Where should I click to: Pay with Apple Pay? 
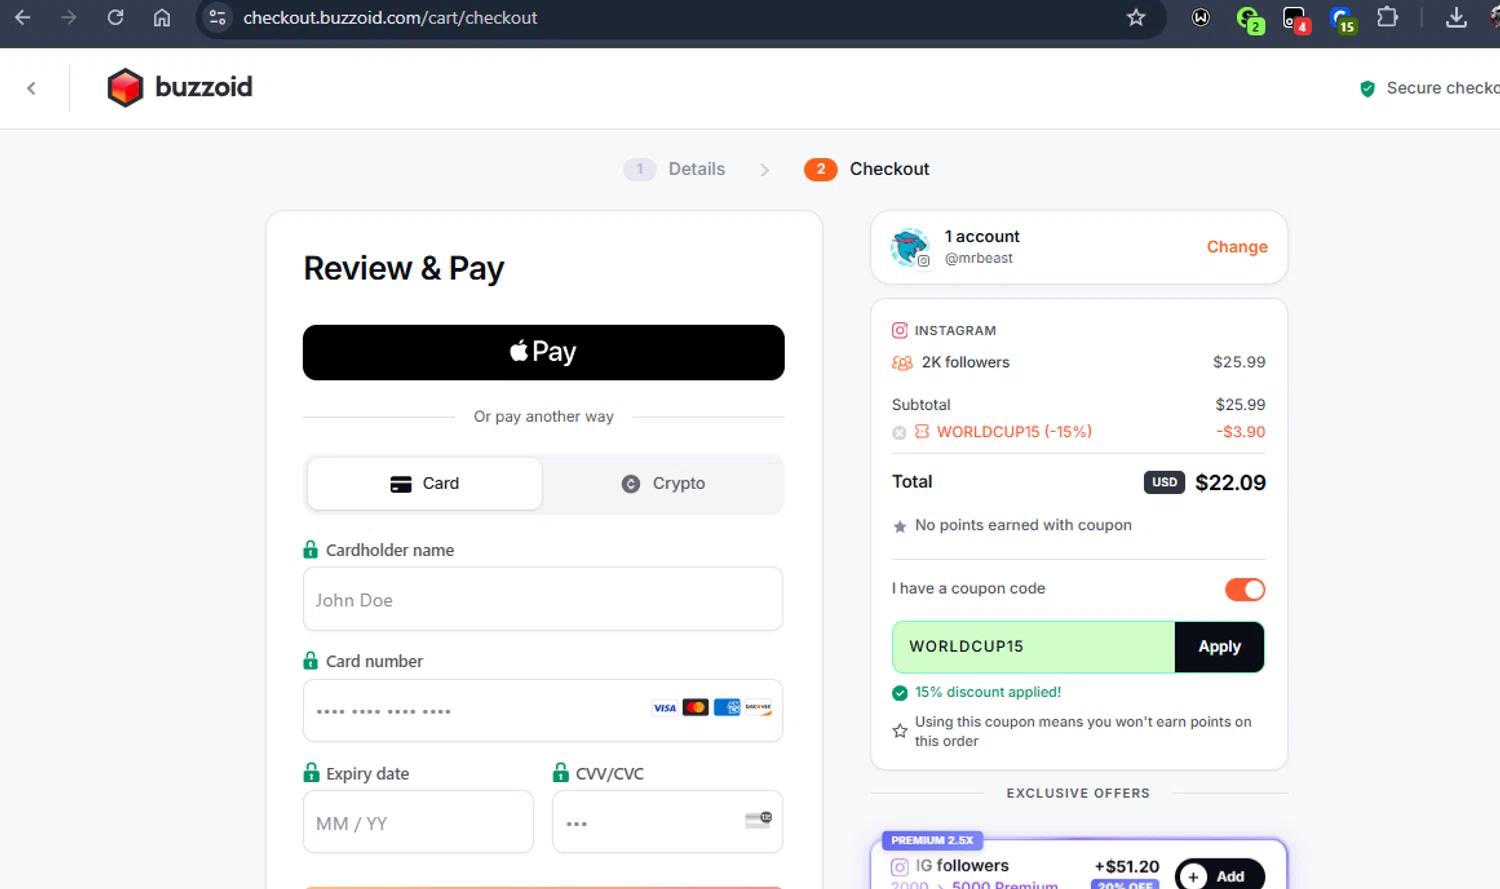[544, 352]
